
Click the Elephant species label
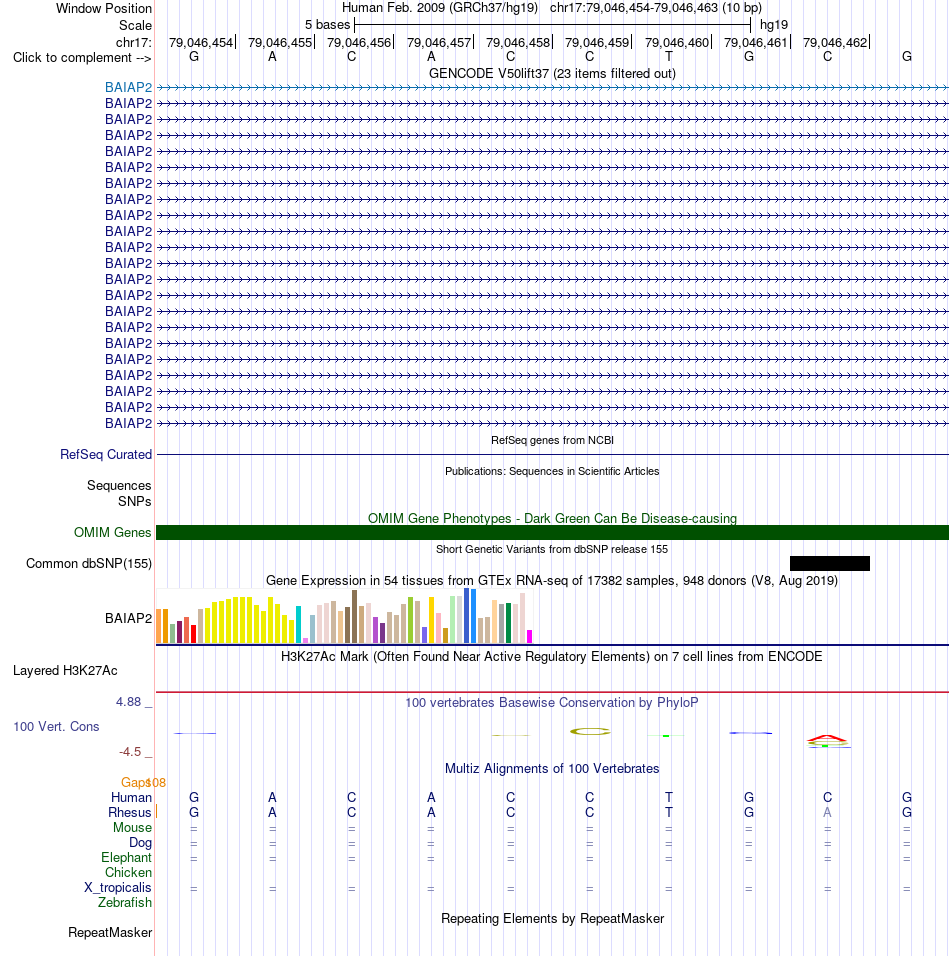126,857
